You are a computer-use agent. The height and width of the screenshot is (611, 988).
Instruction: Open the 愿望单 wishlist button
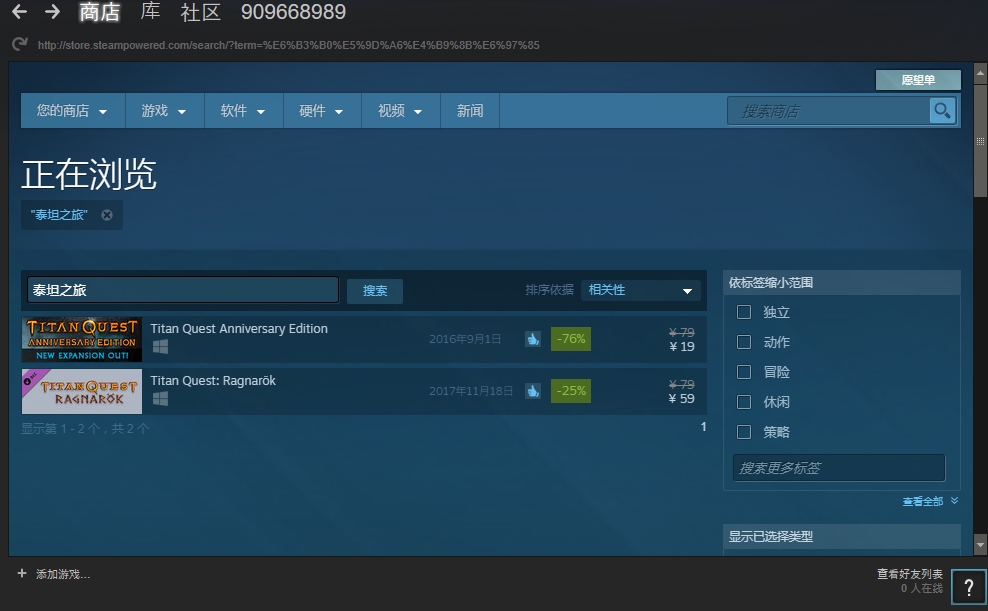pyautogui.click(x=918, y=80)
